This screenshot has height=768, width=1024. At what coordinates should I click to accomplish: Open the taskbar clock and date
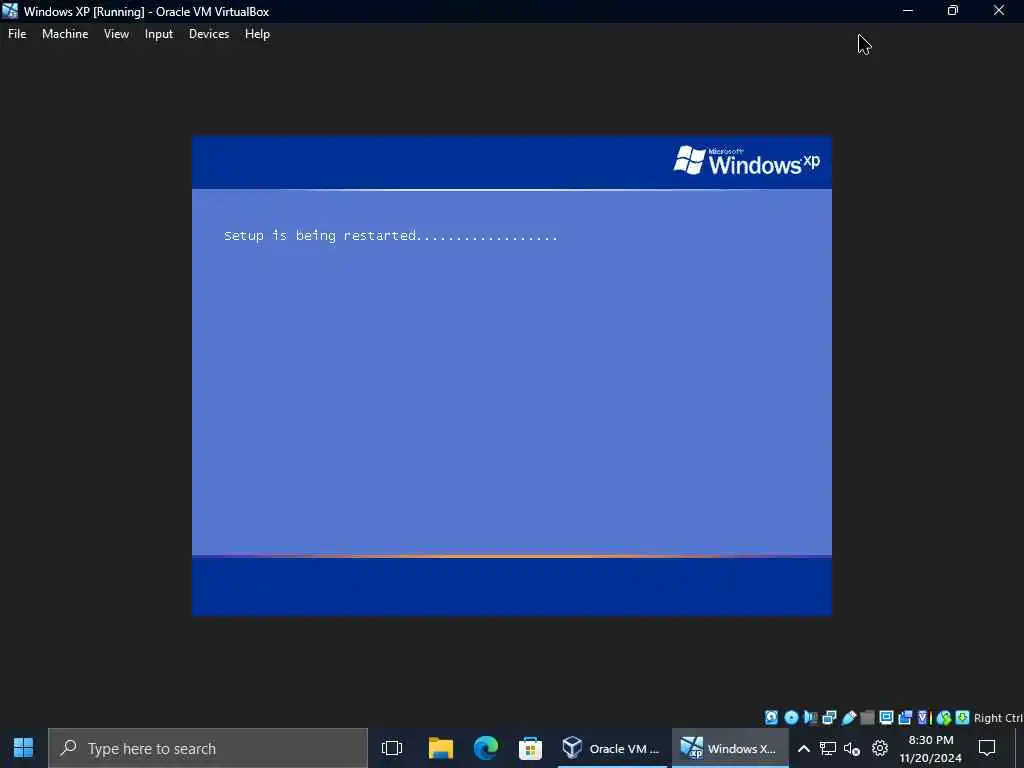931,749
